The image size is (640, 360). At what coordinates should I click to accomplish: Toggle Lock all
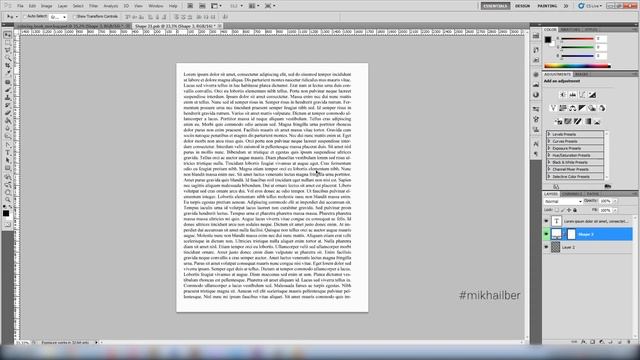(575, 210)
